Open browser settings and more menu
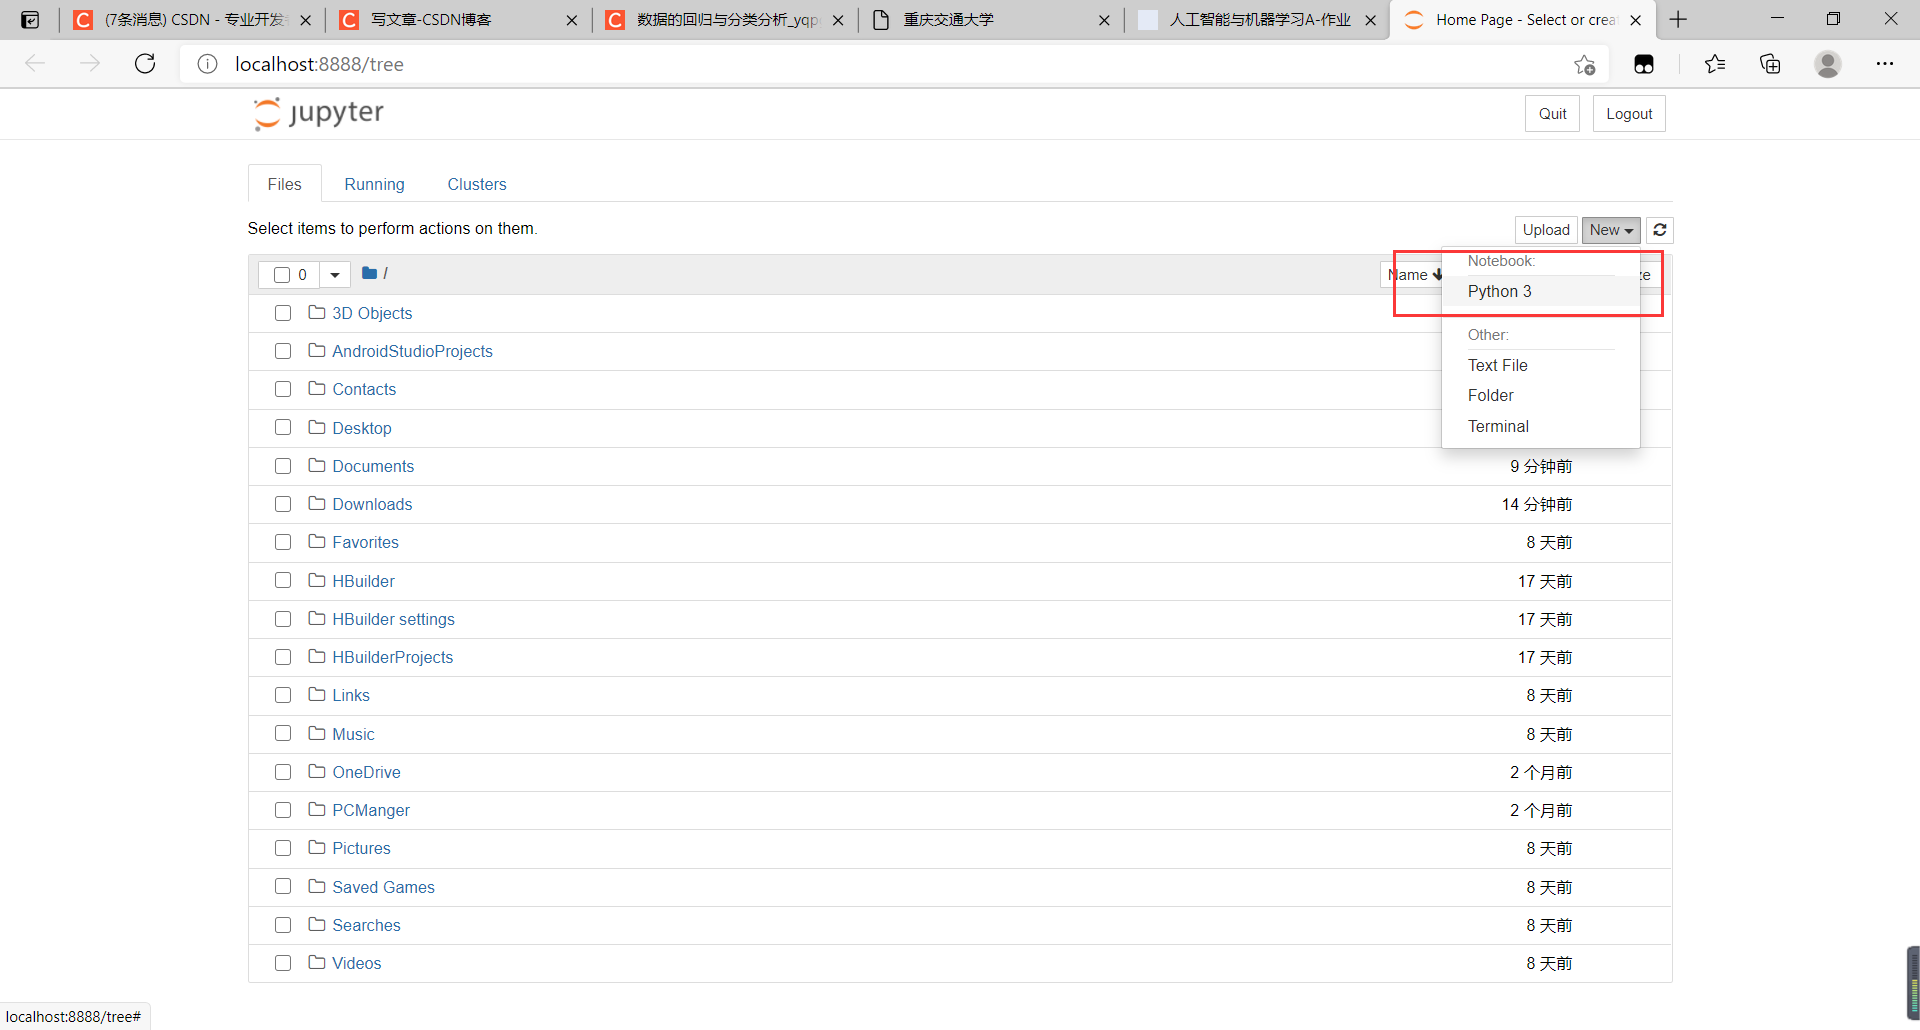Image resolution: width=1920 pixels, height=1030 pixels. pyautogui.click(x=1885, y=64)
